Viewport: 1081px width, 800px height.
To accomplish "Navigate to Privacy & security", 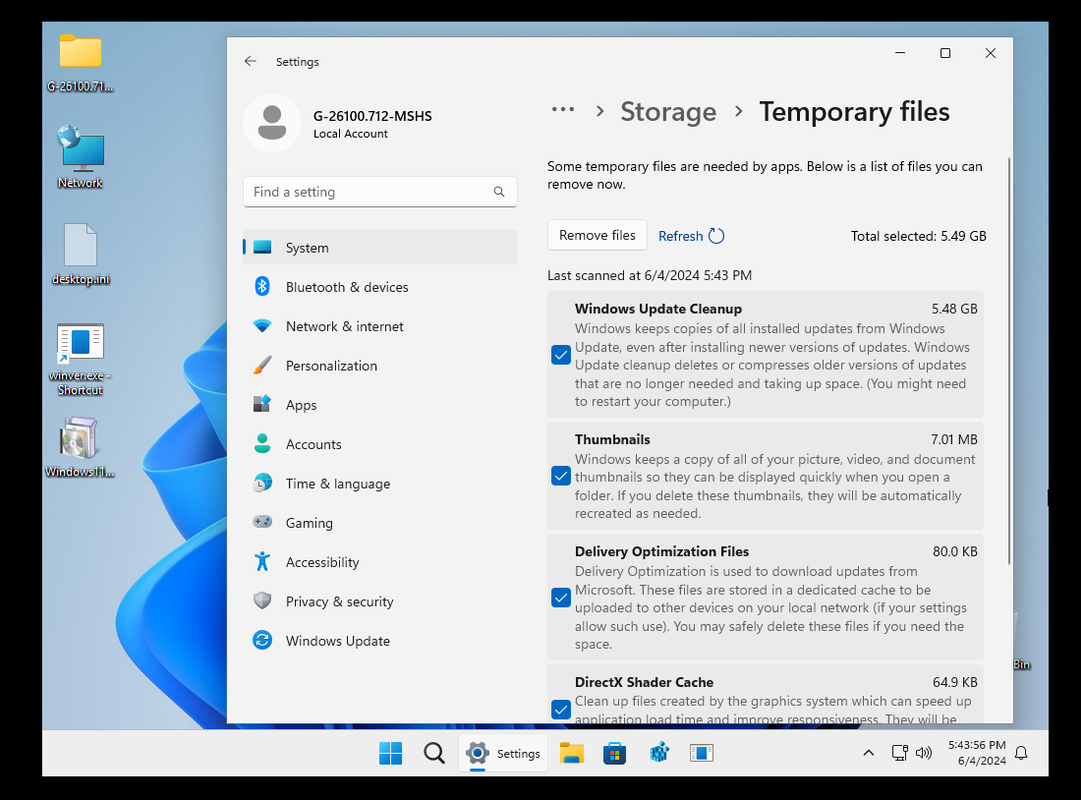I will point(380,601).
